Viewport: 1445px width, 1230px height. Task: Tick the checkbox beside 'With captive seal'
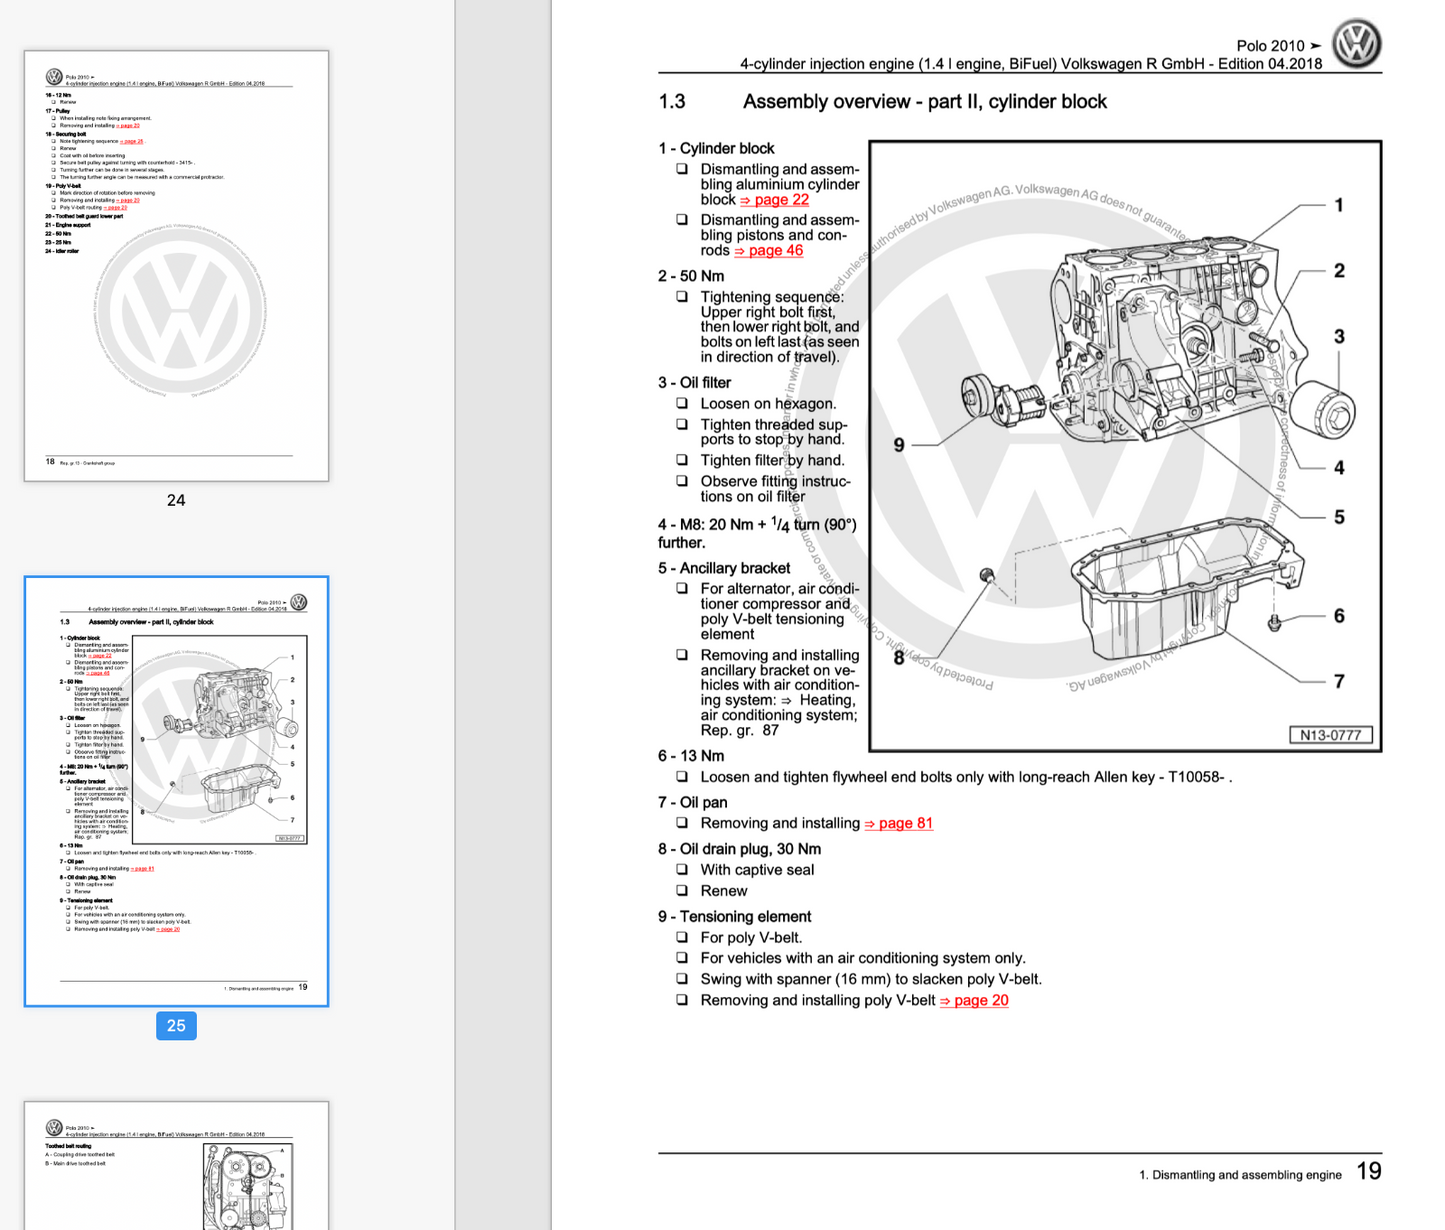pos(682,870)
